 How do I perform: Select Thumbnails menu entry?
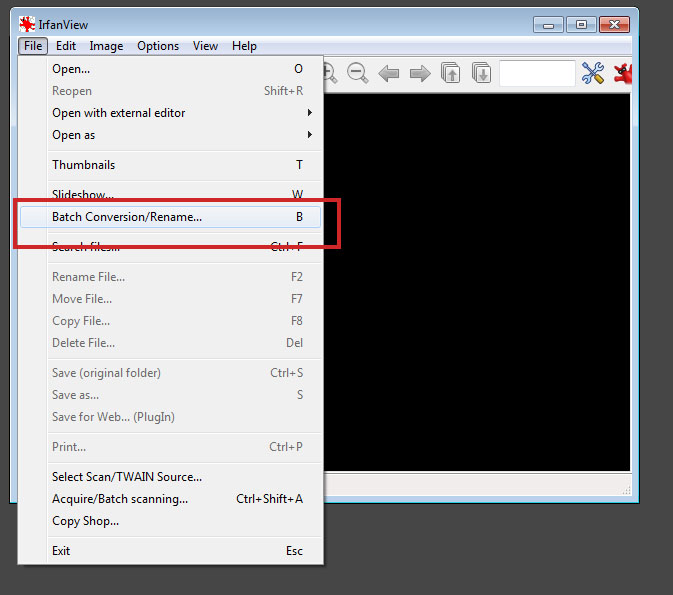[170, 165]
